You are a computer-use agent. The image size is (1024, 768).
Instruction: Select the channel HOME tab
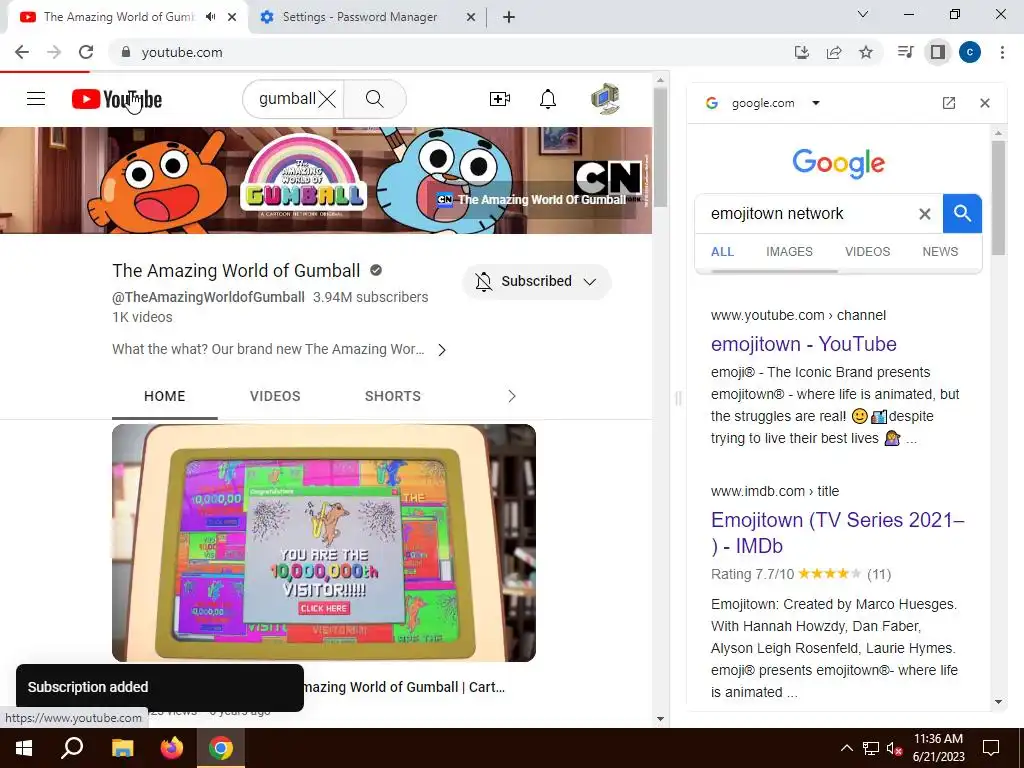click(165, 396)
